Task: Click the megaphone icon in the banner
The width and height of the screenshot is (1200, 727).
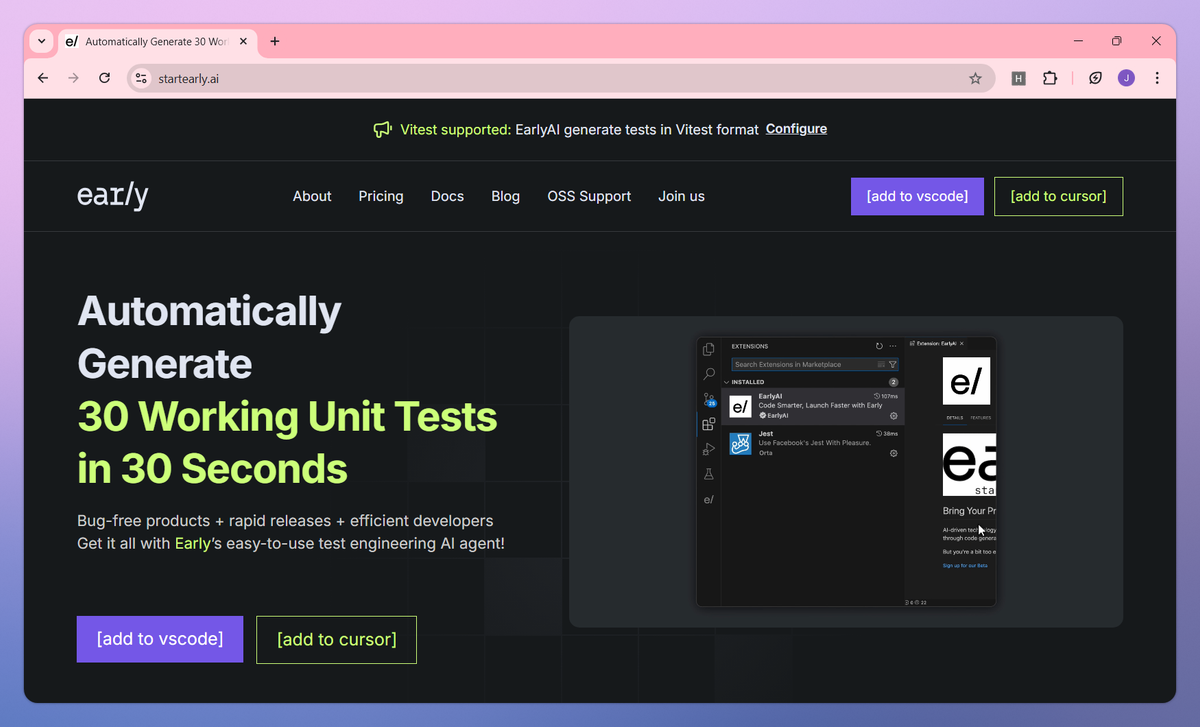Action: [x=382, y=130]
